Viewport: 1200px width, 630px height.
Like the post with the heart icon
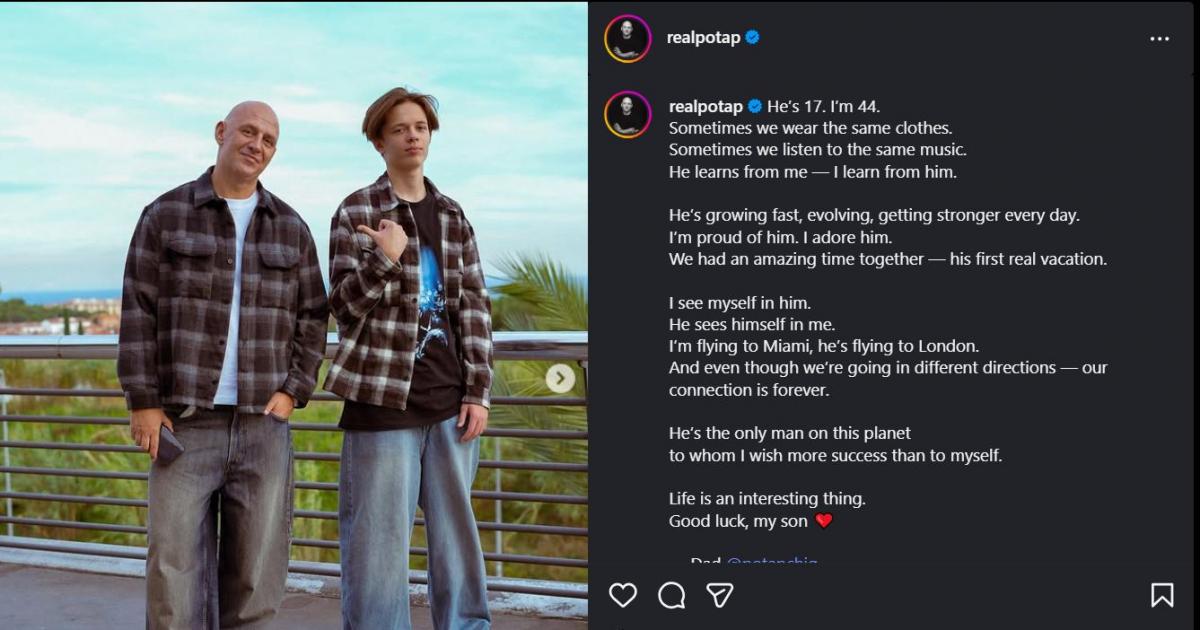pos(623,595)
